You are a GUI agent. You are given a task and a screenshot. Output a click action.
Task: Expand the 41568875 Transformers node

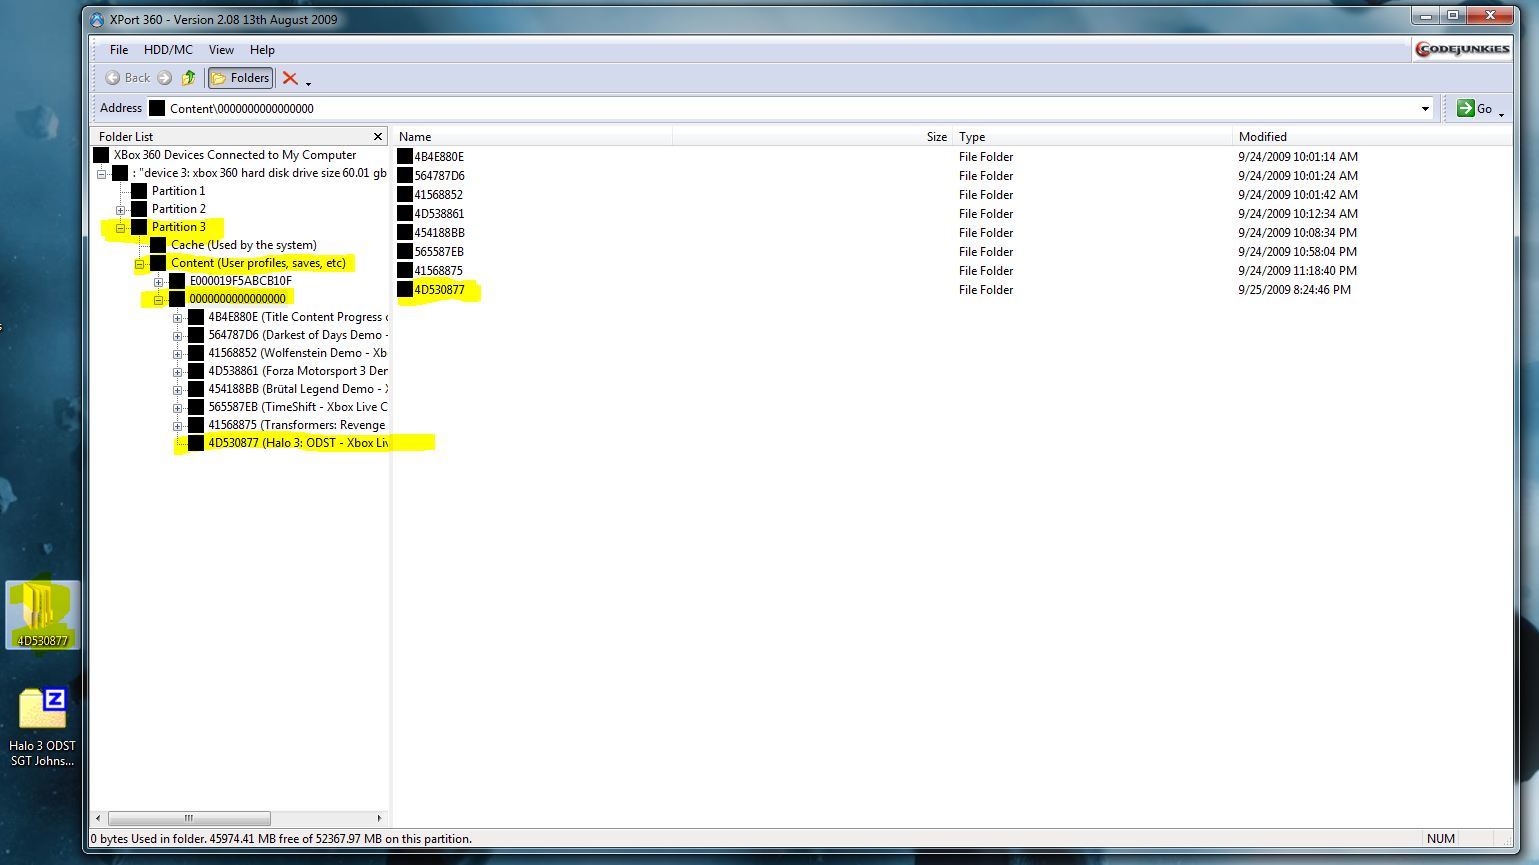tap(177, 426)
